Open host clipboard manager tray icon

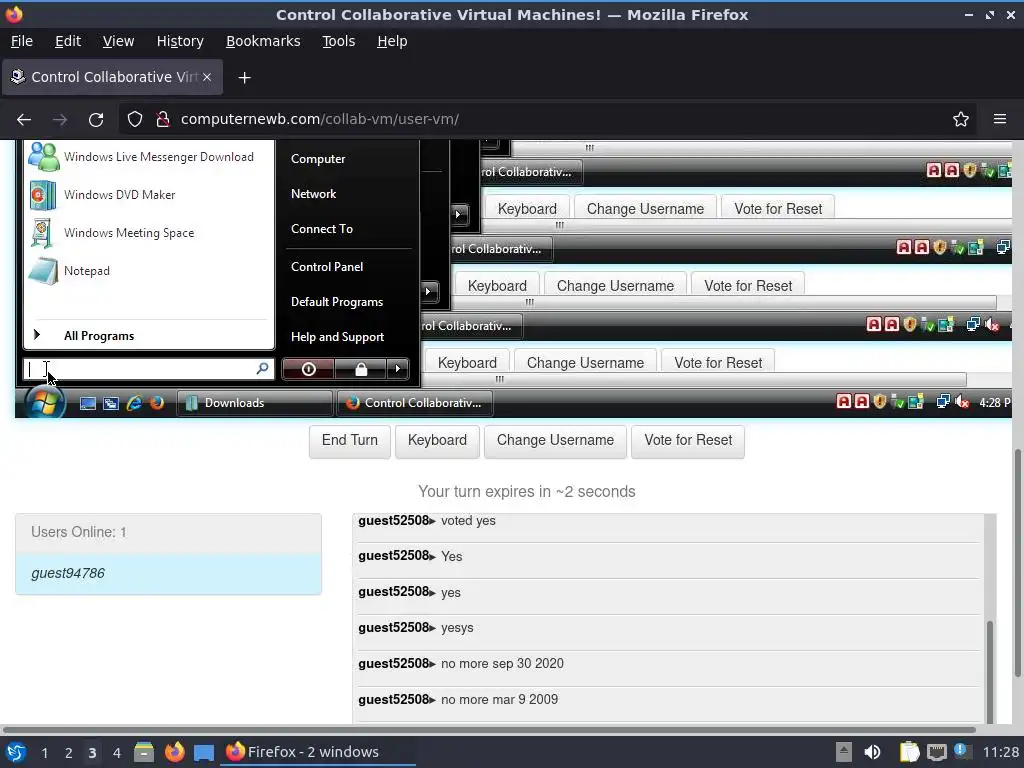tap(909, 752)
